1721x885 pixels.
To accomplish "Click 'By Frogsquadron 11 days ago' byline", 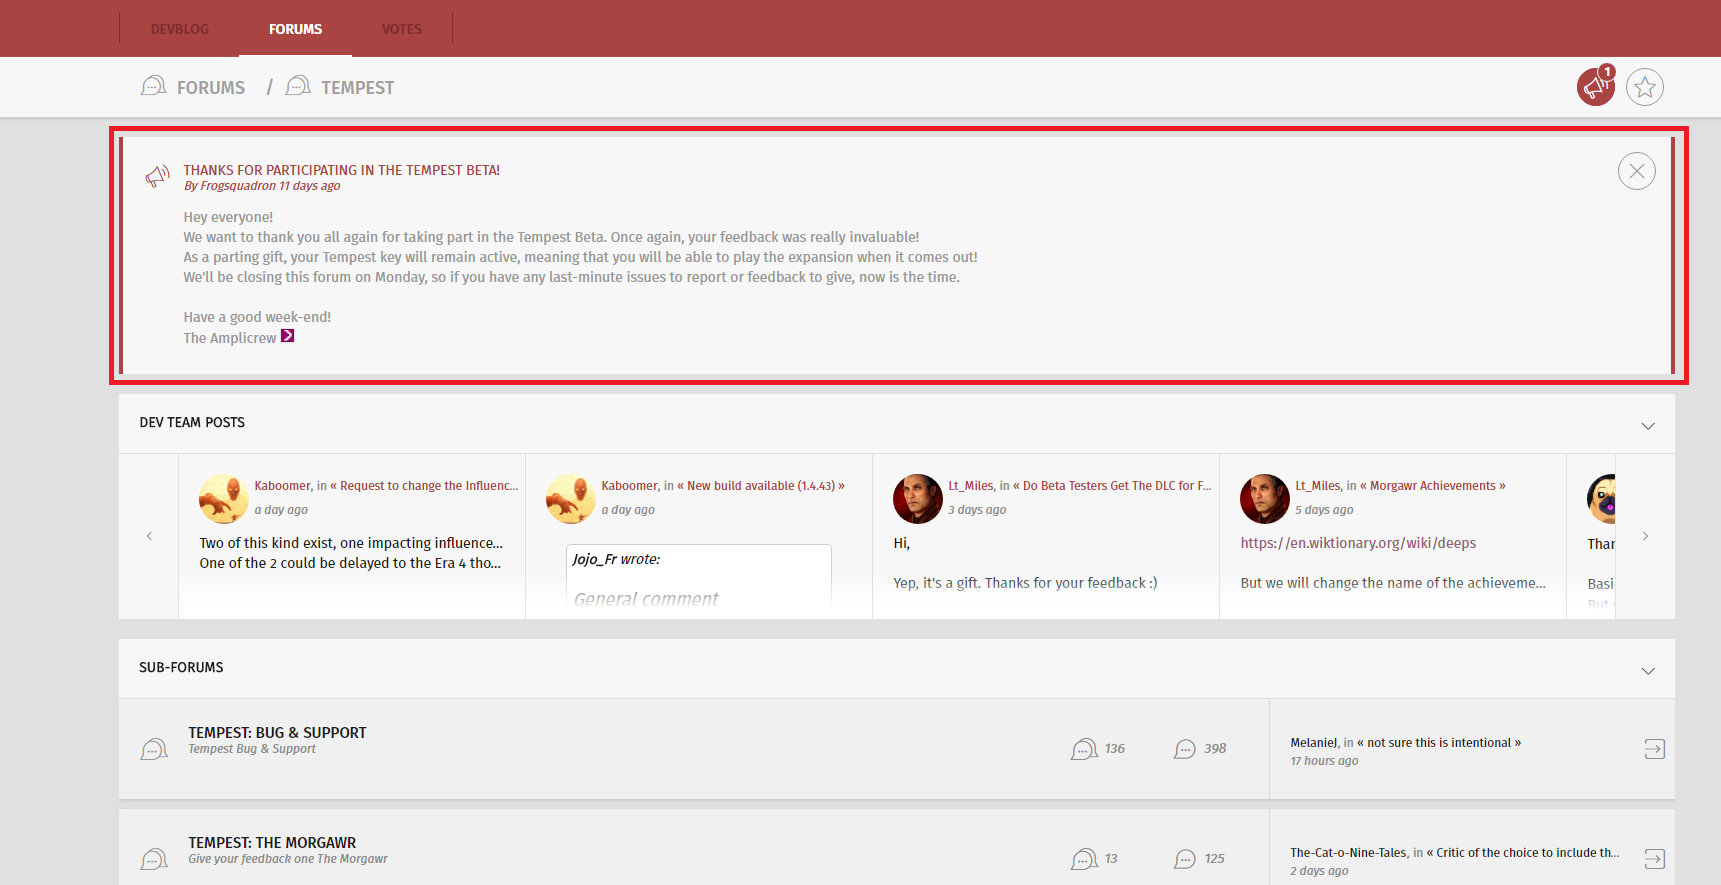I will click(x=262, y=186).
